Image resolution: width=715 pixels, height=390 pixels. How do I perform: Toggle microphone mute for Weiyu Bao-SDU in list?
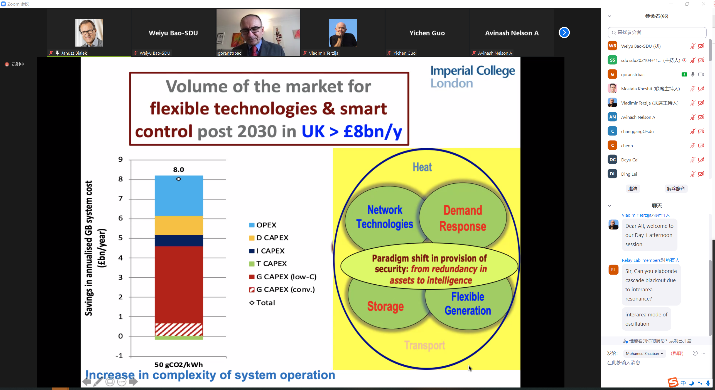[692, 46]
